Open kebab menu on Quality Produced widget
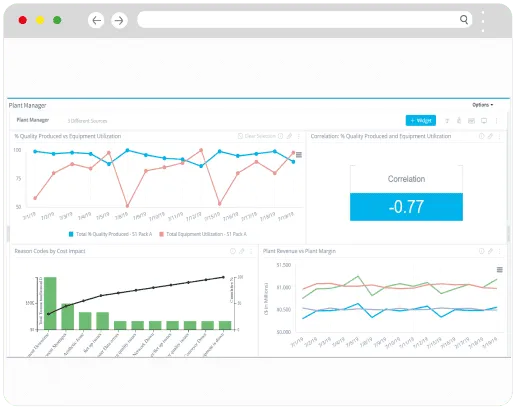 click(x=299, y=136)
